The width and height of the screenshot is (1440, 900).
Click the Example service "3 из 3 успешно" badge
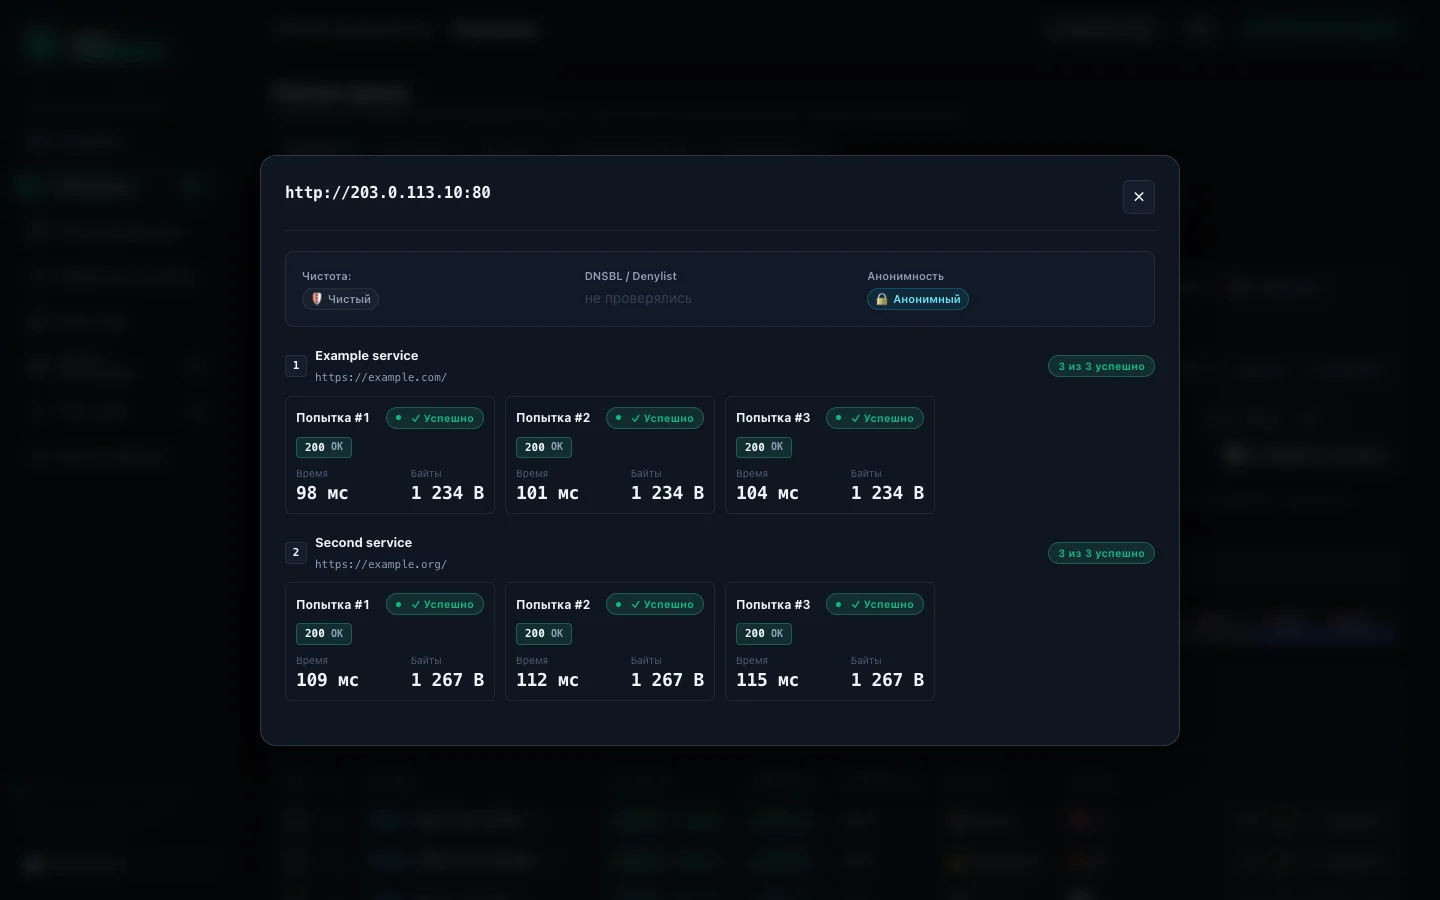pyautogui.click(x=1101, y=367)
